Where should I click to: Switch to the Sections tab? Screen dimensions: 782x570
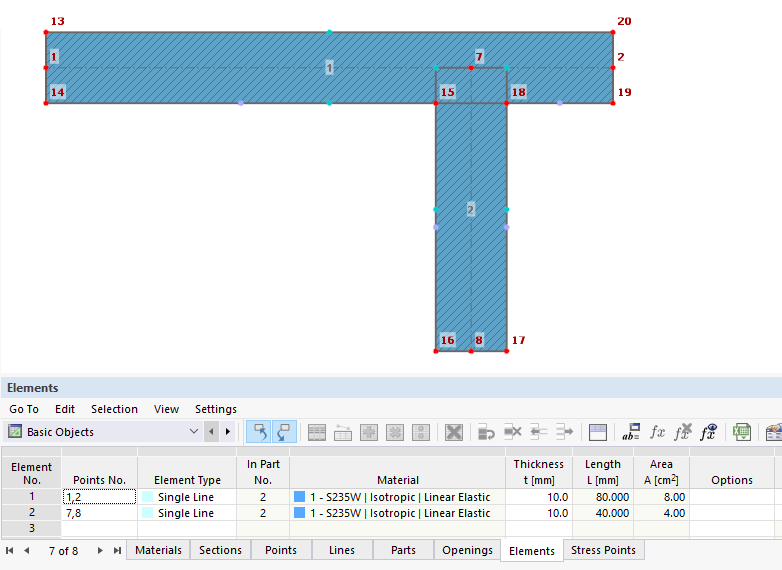(x=220, y=550)
